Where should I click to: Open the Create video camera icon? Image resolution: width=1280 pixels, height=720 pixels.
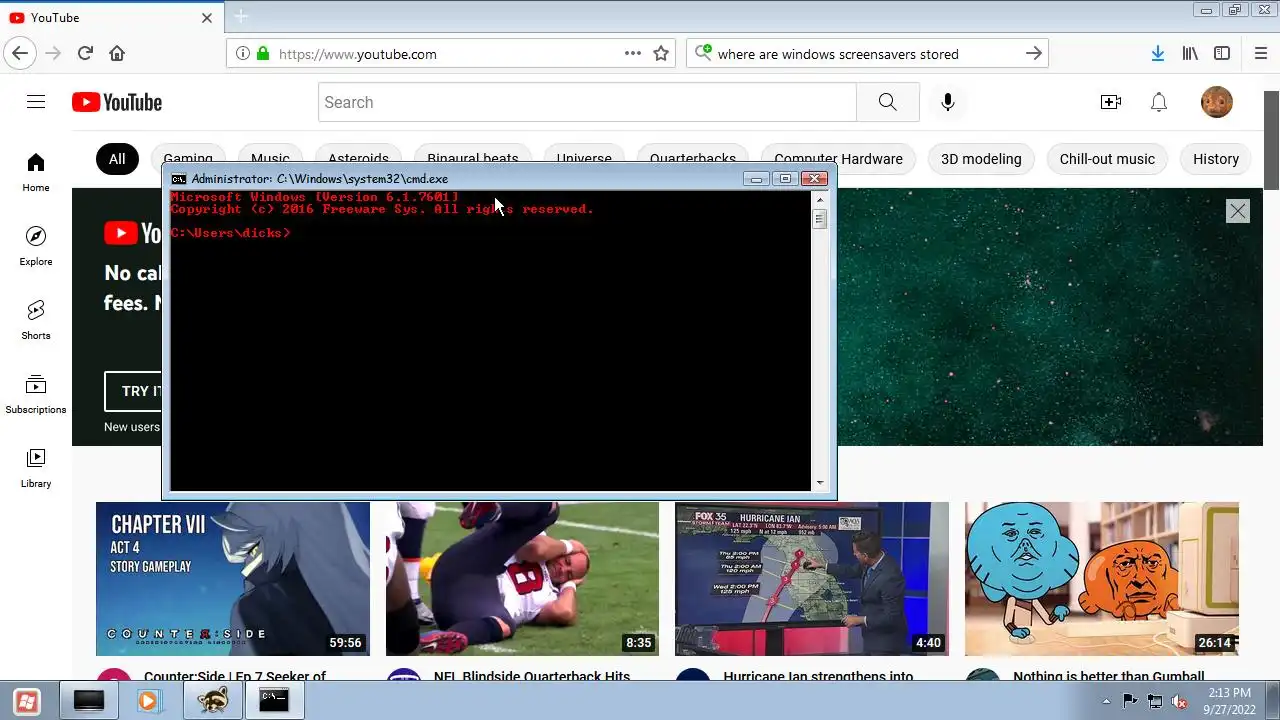1110,102
